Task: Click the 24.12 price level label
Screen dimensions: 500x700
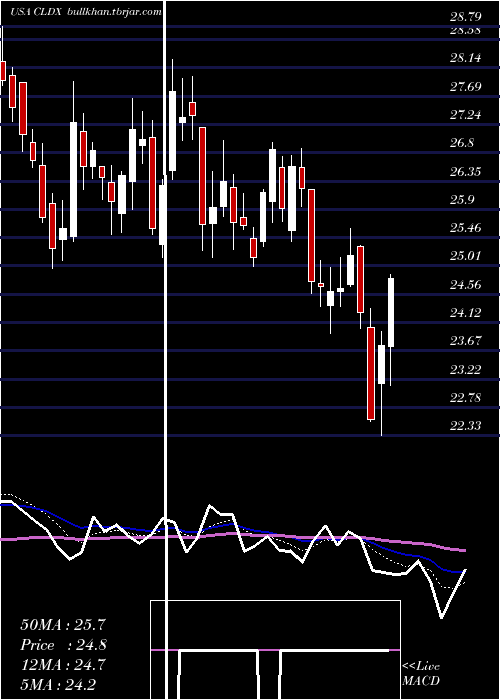Action: point(466,312)
